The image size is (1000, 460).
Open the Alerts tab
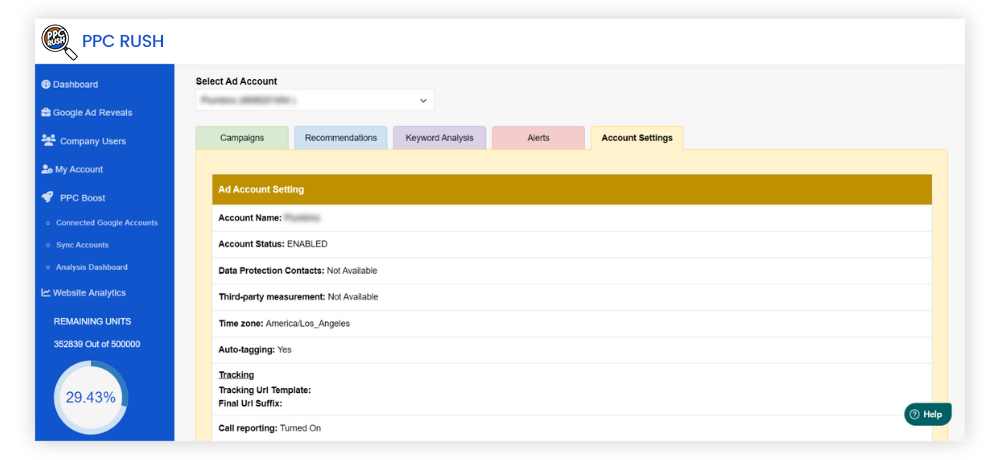pyautogui.click(x=538, y=138)
